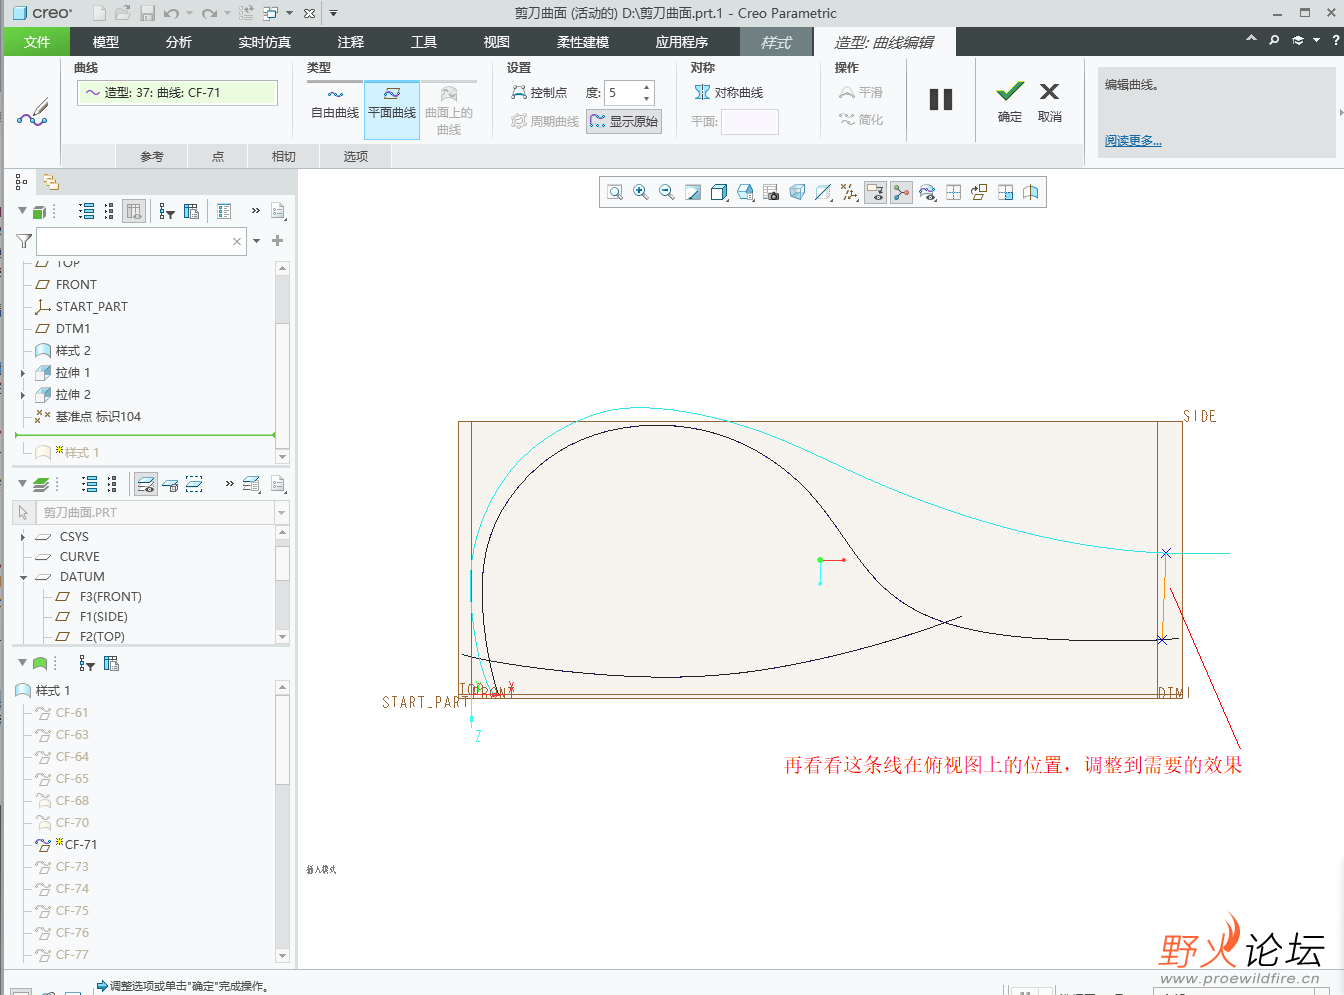Expand CSYS layer node

23,537
